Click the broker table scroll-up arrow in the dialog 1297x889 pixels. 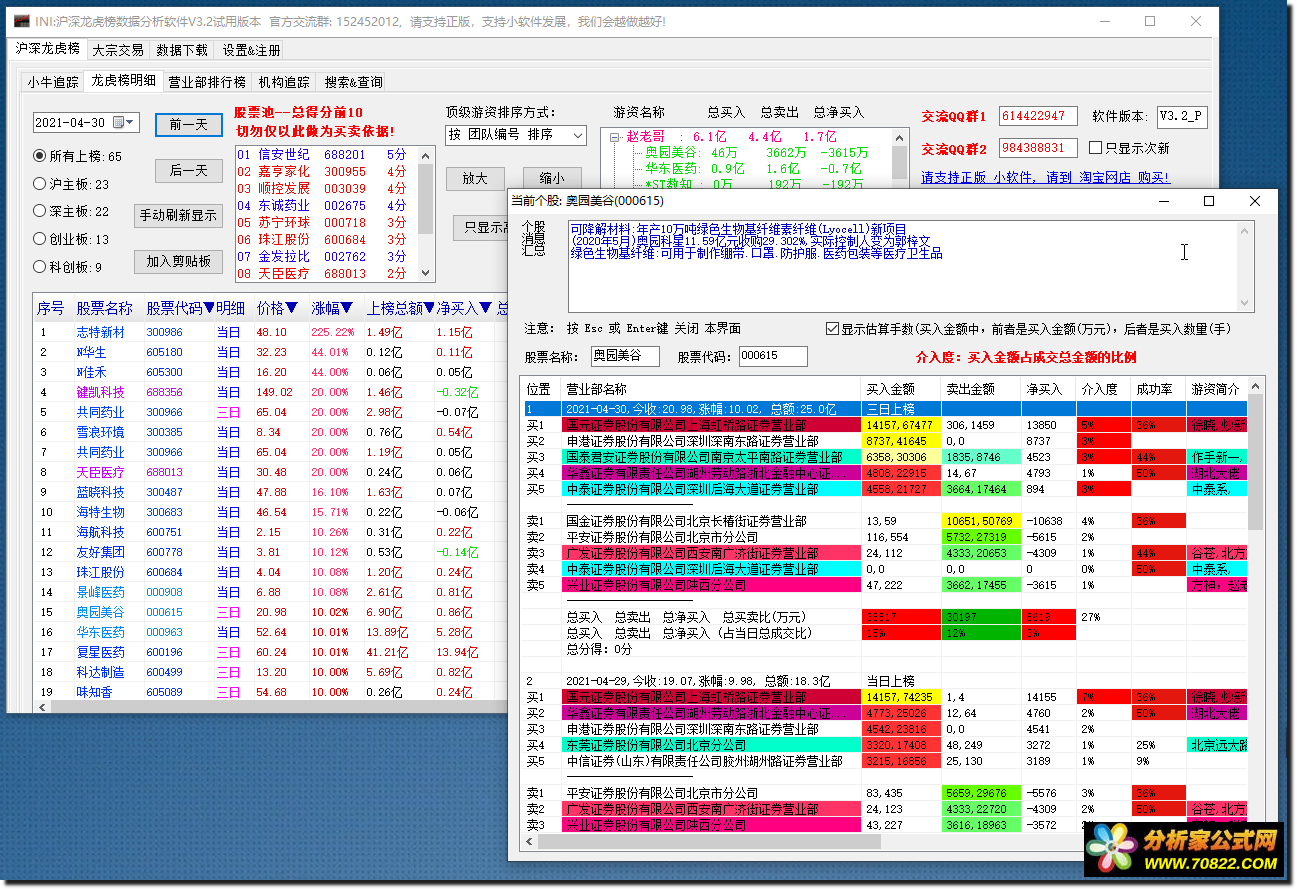pyautogui.click(x=1255, y=388)
